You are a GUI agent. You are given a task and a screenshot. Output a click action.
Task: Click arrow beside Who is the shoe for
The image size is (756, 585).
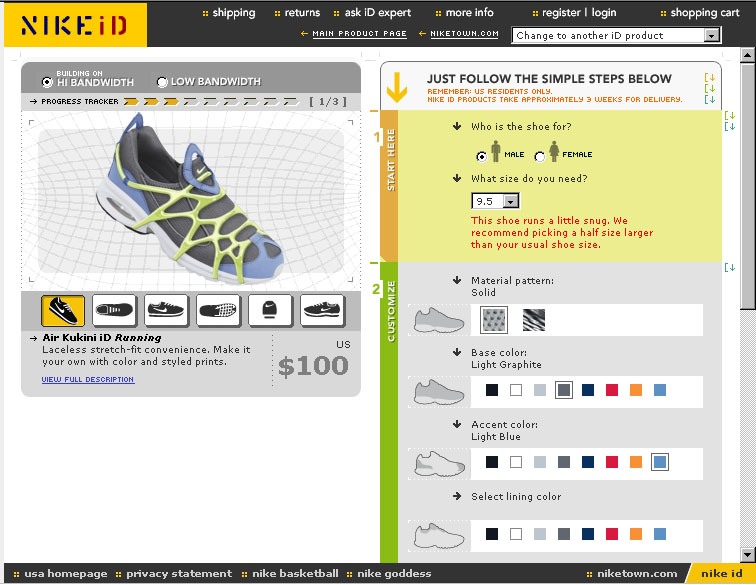(457, 126)
